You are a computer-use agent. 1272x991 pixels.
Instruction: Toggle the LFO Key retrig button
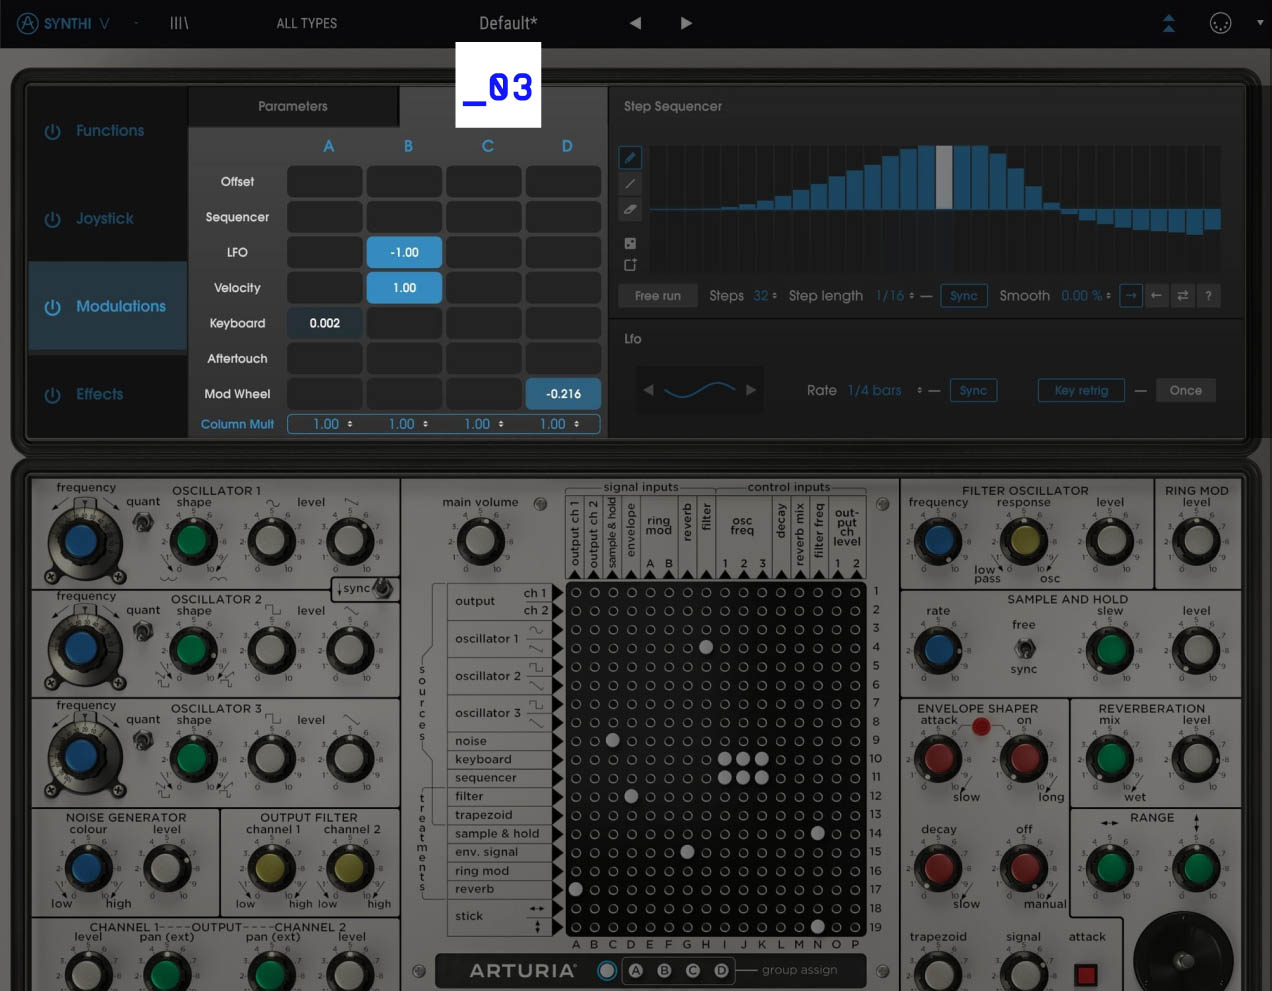click(x=1081, y=390)
